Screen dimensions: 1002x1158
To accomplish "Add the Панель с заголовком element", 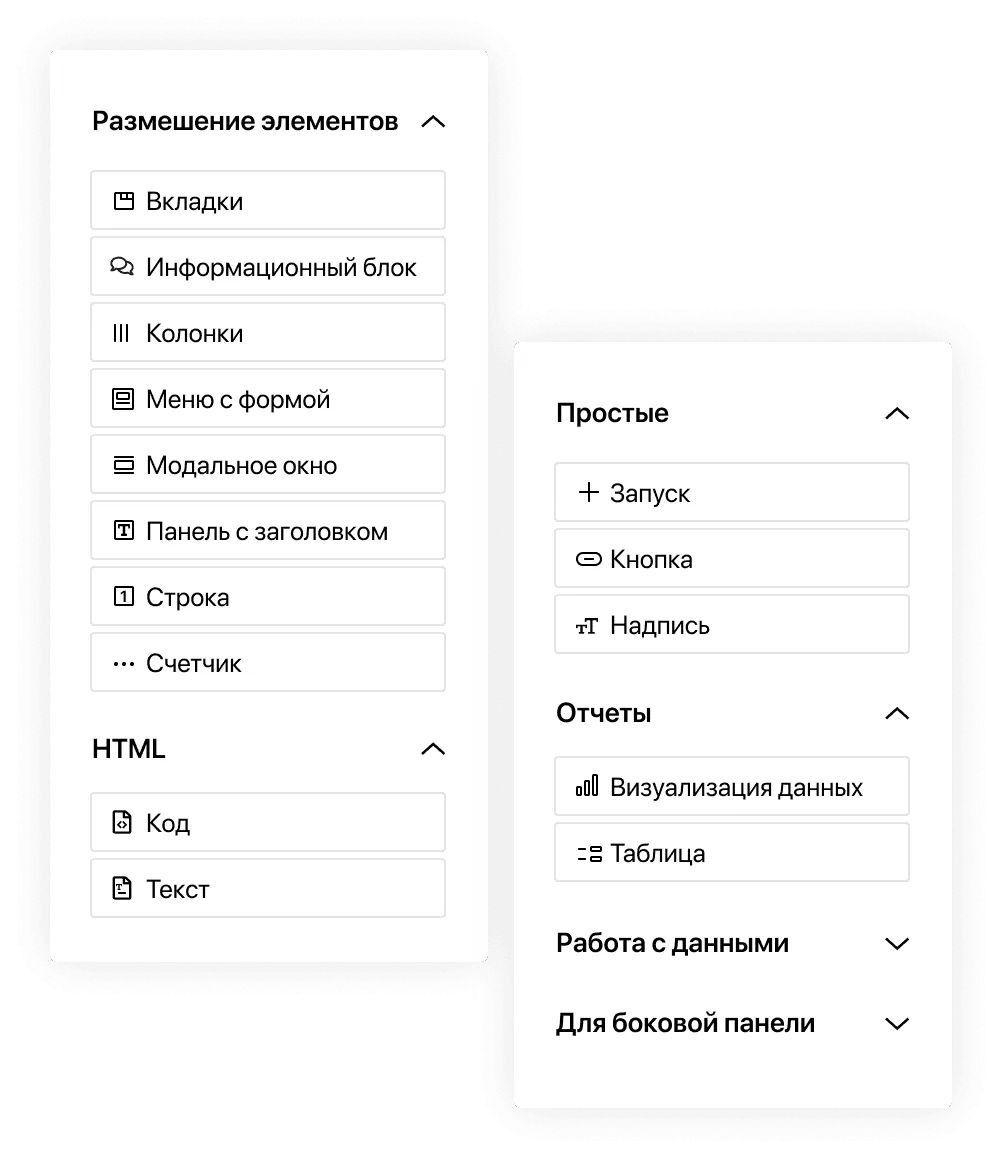I will [x=267, y=530].
